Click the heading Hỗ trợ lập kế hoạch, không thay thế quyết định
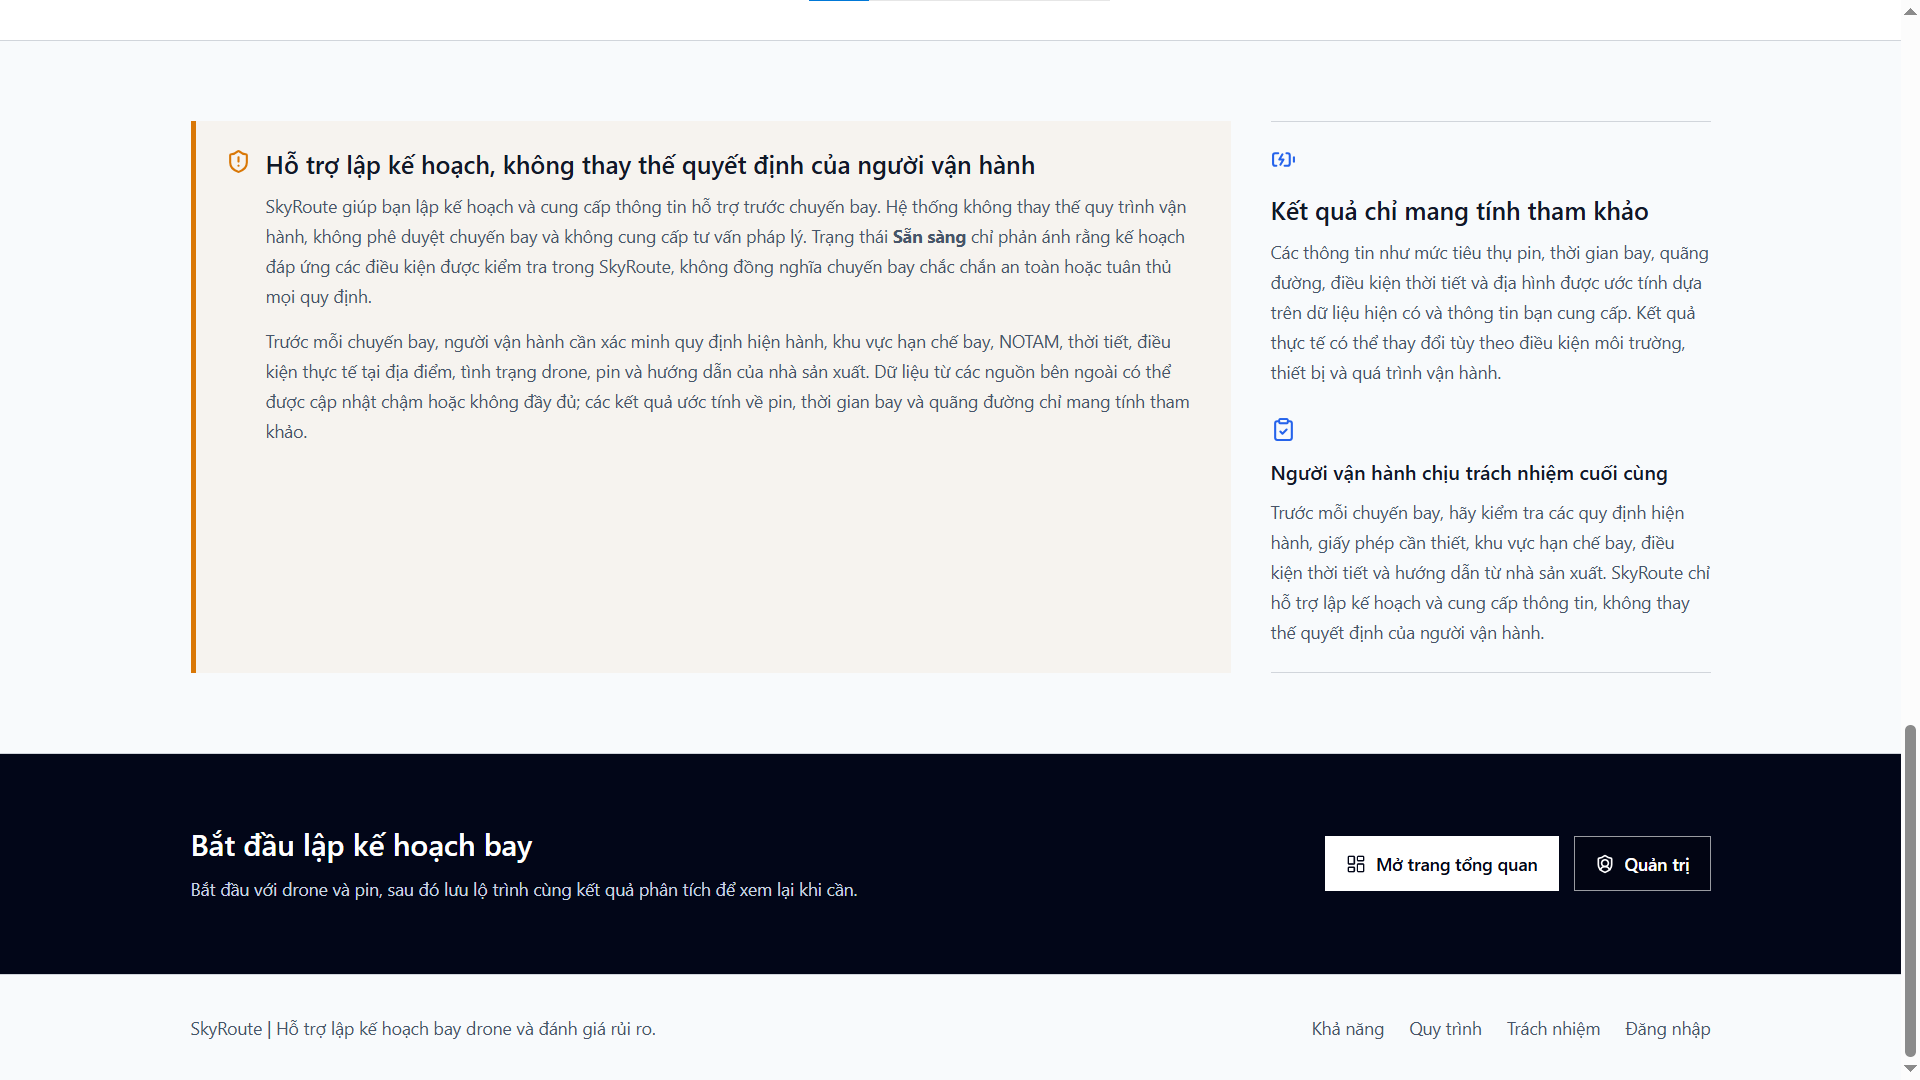The height and width of the screenshot is (1080, 1920). [x=650, y=165]
